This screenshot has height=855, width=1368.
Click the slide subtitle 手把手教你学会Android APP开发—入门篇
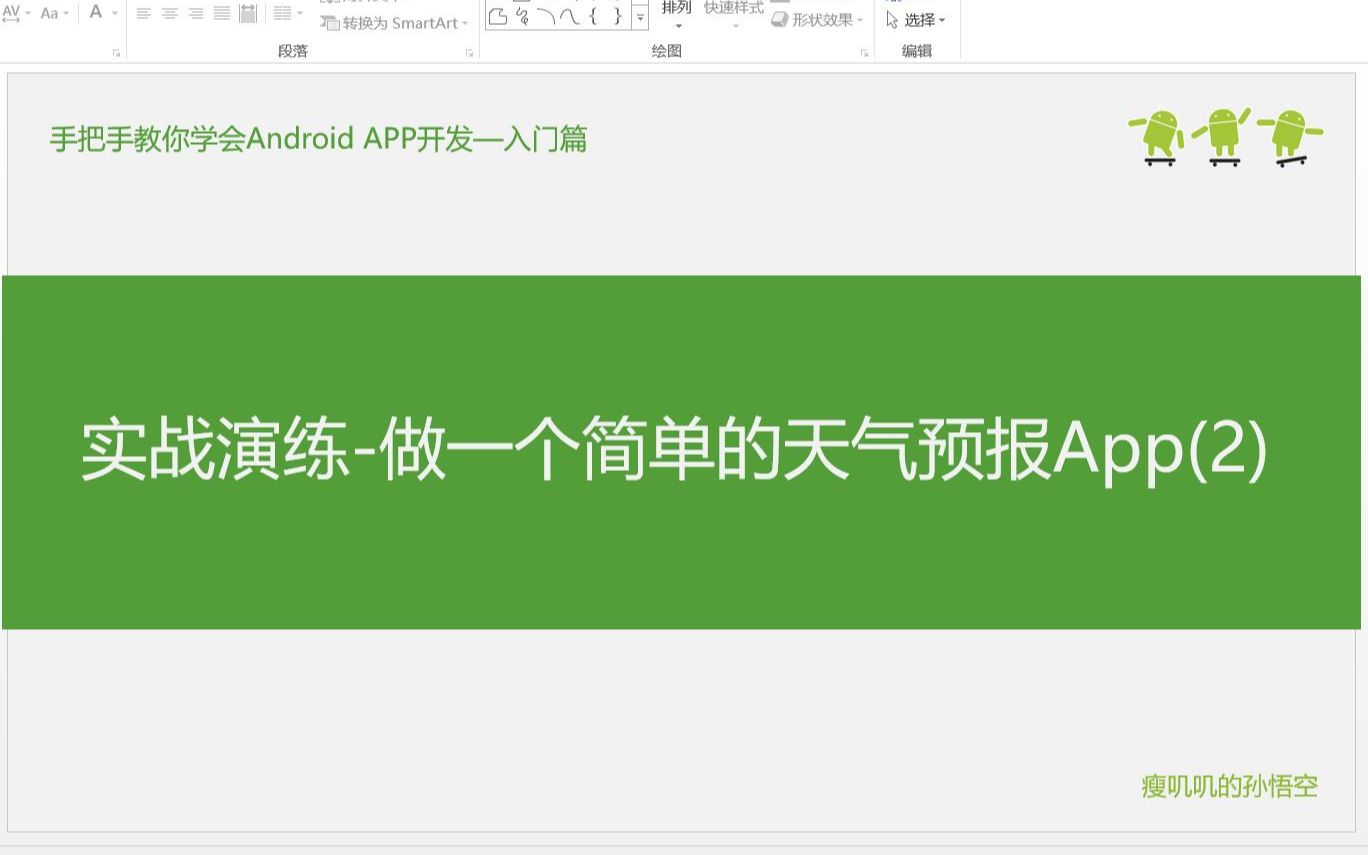pyautogui.click(x=318, y=139)
